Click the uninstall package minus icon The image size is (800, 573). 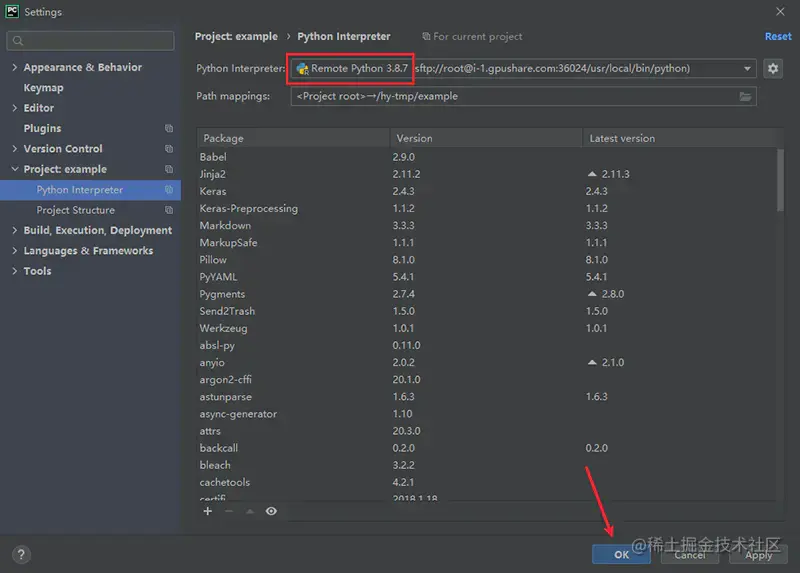click(x=229, y=511)
